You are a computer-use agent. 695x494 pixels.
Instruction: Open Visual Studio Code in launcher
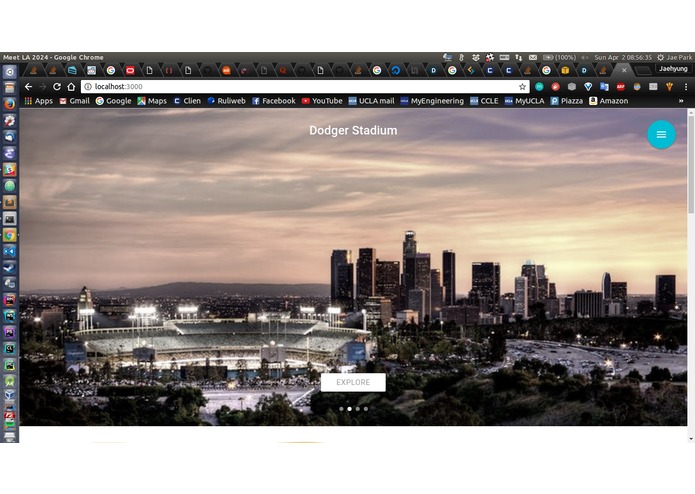(x=9, y=251)
